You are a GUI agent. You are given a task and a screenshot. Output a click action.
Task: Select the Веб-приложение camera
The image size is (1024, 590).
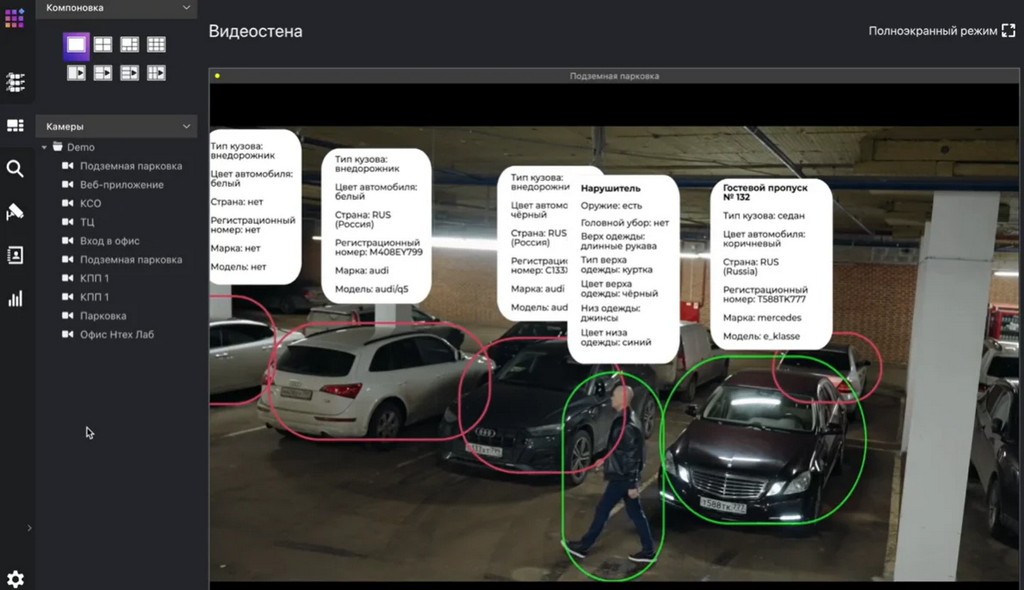(113, 185)
